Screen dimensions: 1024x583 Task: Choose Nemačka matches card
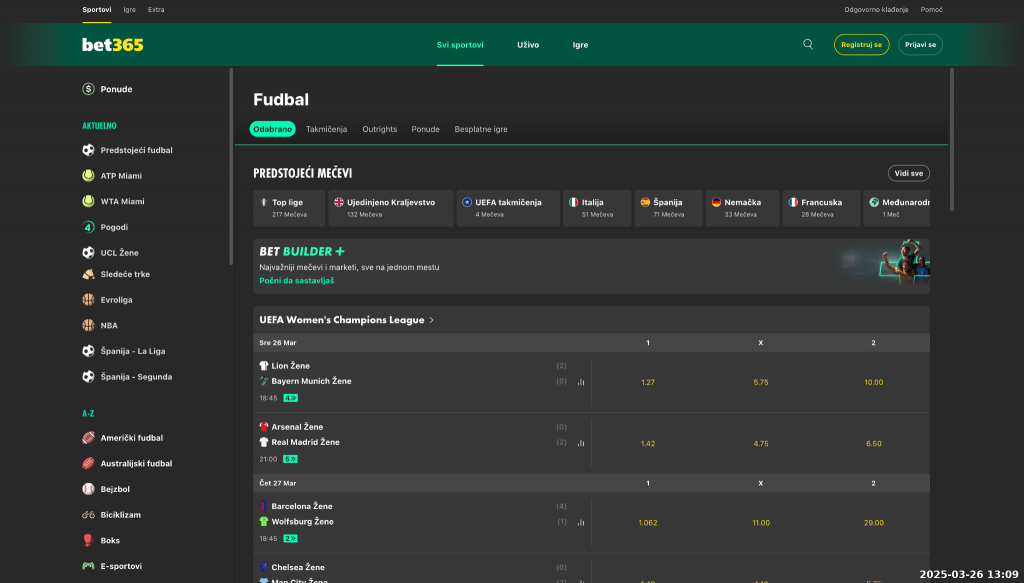point(743,208)
